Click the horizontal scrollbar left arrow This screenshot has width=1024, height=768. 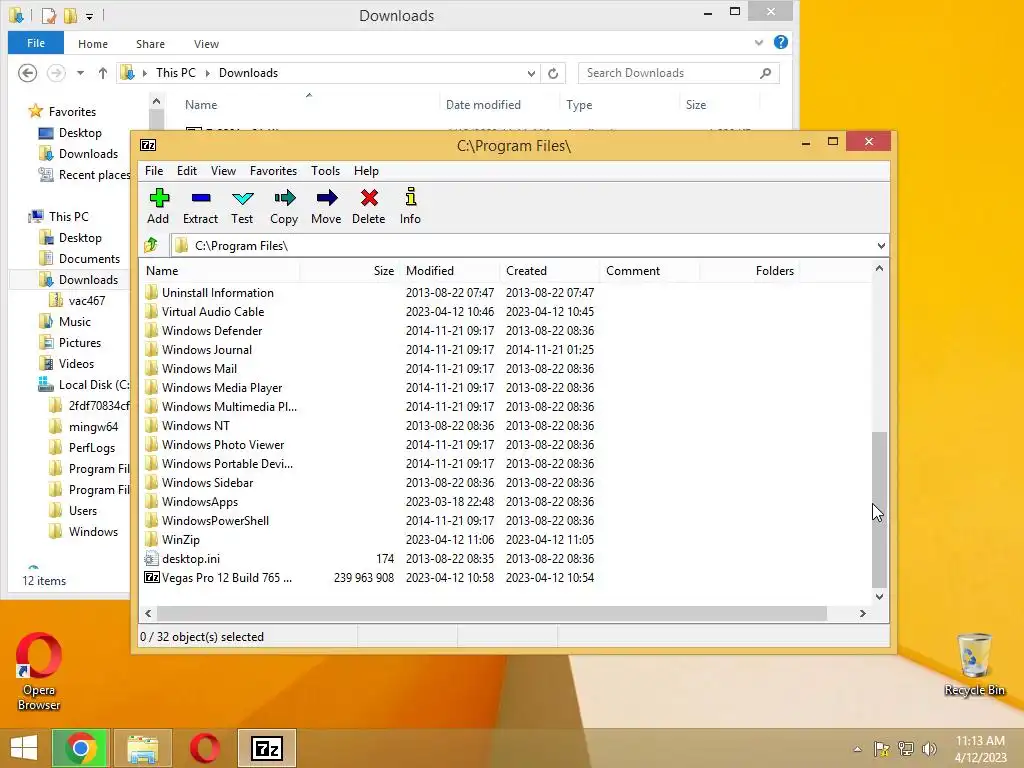click(149, 613)
